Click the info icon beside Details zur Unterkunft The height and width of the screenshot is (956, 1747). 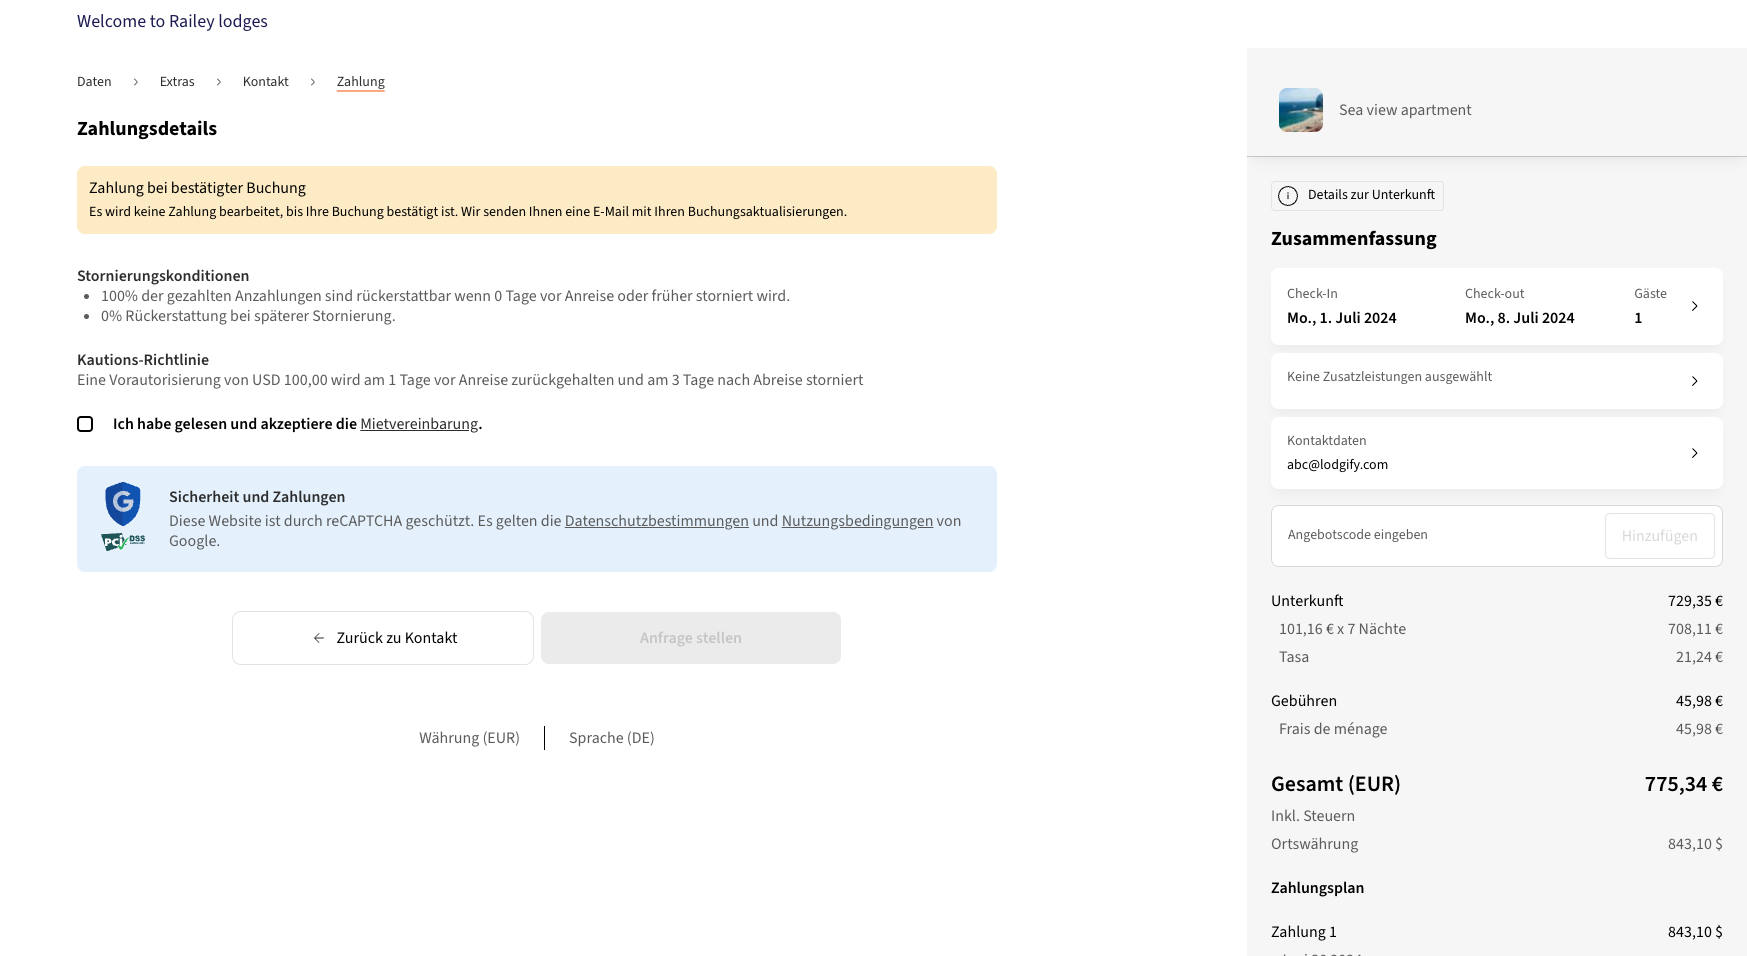(1288, 196)
